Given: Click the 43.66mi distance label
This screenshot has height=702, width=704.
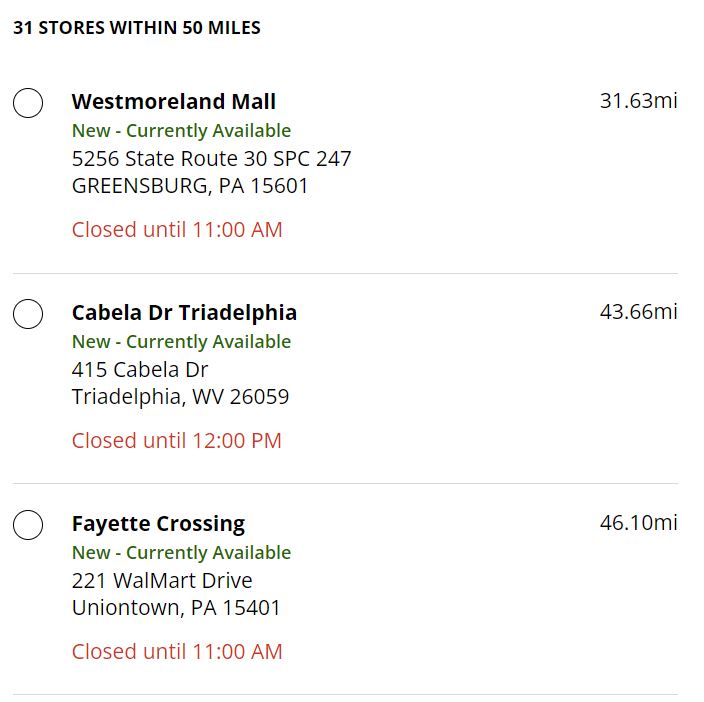Looking at the screenshot, I should [x=638, y=312].
